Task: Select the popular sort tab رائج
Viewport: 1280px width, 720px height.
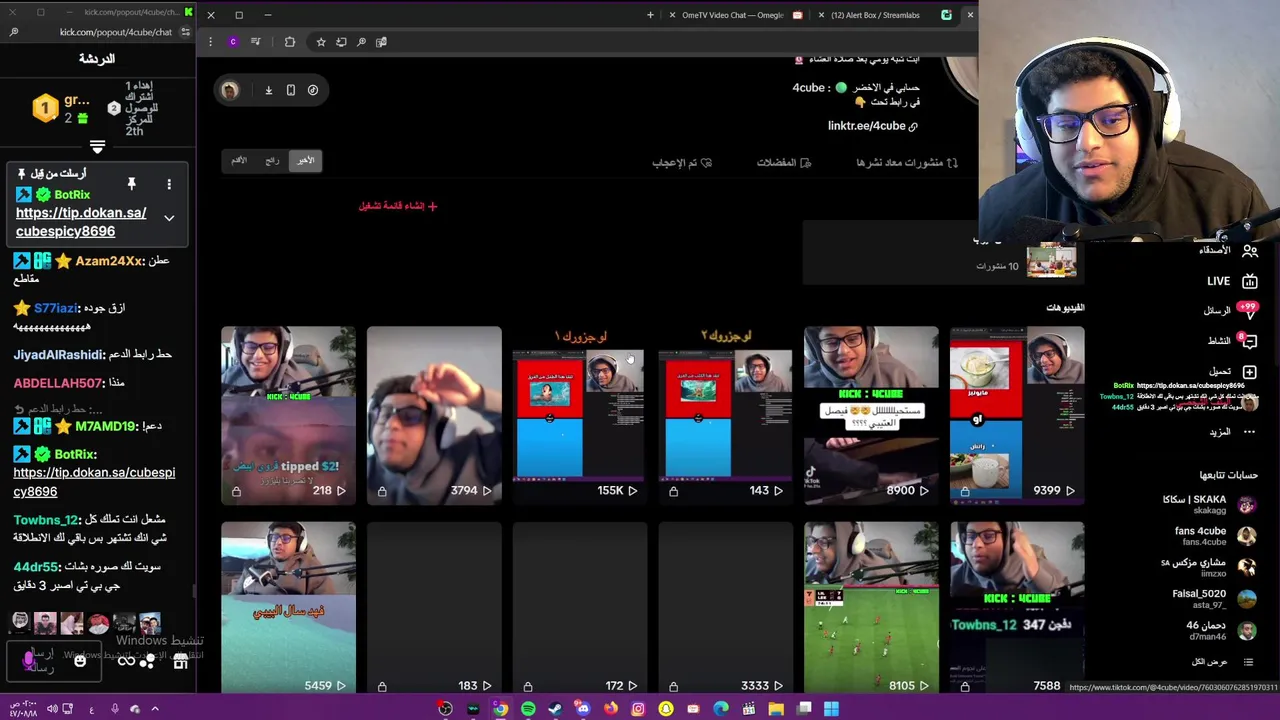Action: (x=272, y=160)
